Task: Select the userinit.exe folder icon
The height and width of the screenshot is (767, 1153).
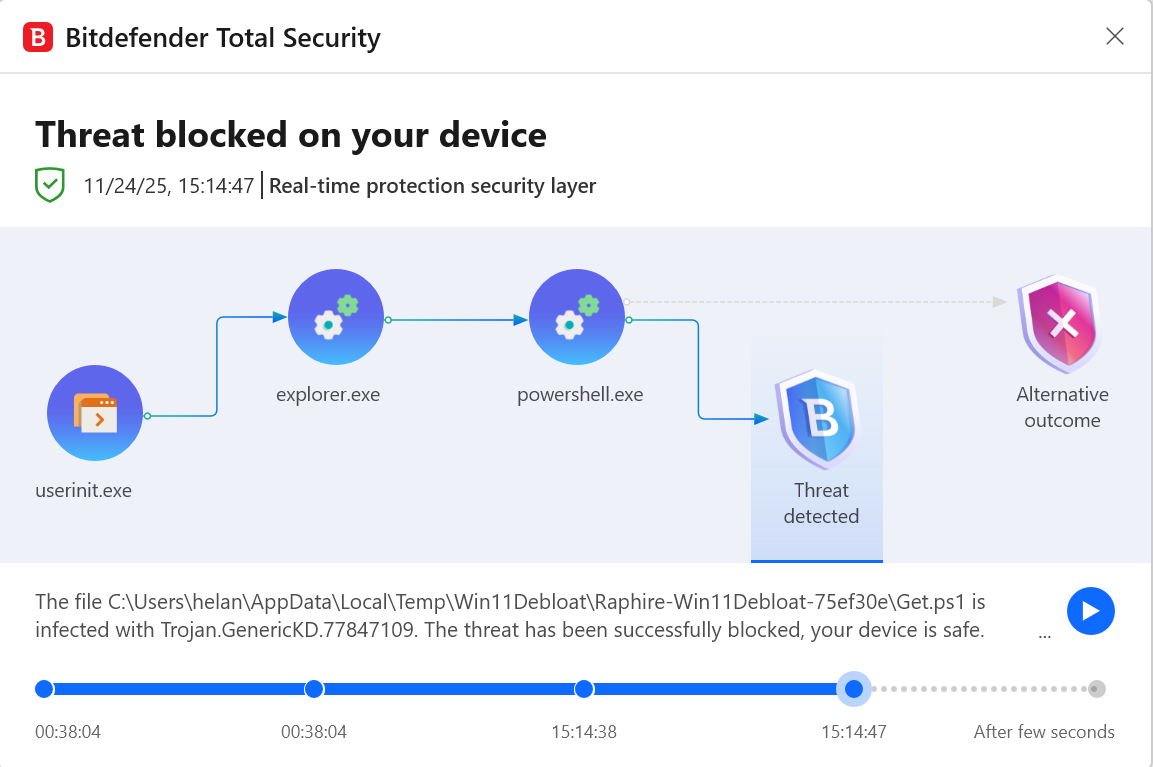Action: 95,413
